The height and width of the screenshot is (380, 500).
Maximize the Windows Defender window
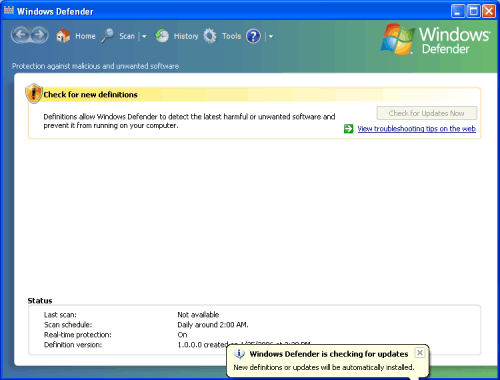[x=473, y=11]
